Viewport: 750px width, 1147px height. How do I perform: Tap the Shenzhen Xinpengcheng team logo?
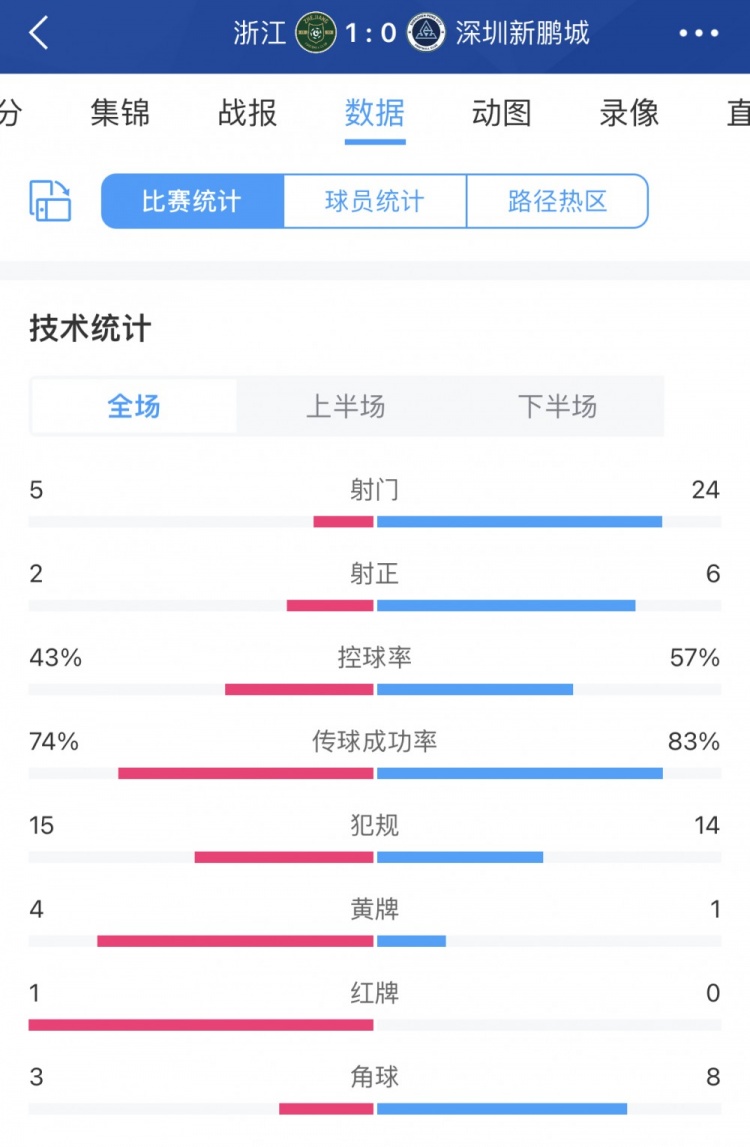[x=427, y=33]
